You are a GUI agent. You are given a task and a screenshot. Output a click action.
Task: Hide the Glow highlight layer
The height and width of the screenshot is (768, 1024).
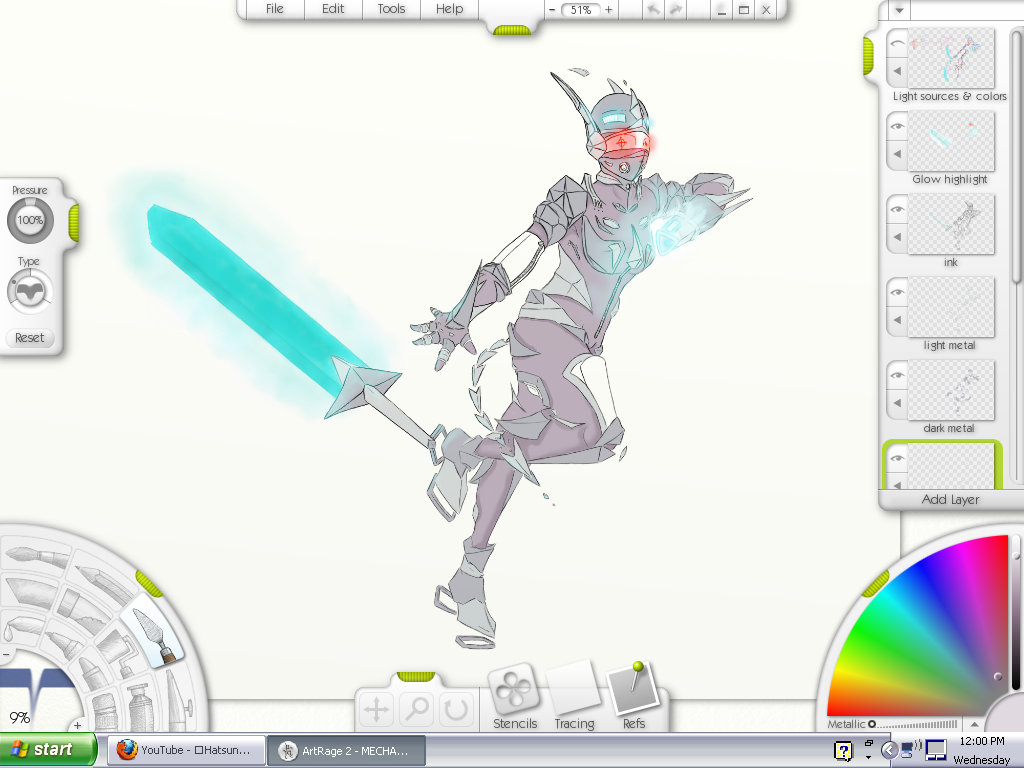[x=897, y=126]
